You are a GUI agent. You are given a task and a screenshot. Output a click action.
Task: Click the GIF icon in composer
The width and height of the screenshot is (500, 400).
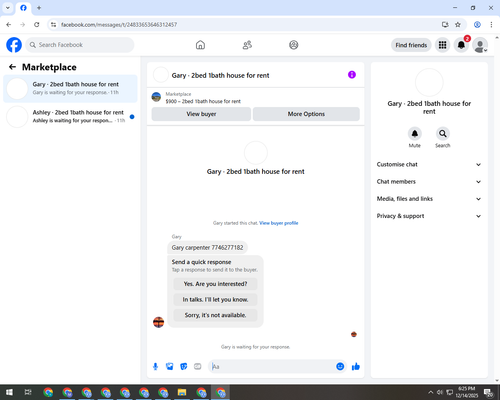(198, 367)
